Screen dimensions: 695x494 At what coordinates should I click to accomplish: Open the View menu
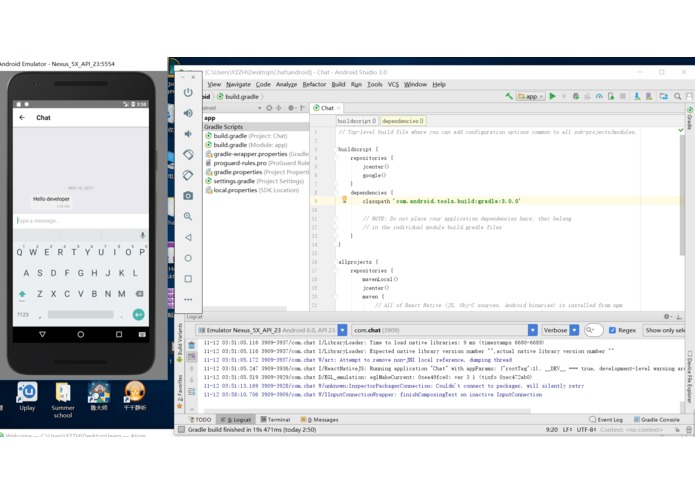(x=214, y=84)
